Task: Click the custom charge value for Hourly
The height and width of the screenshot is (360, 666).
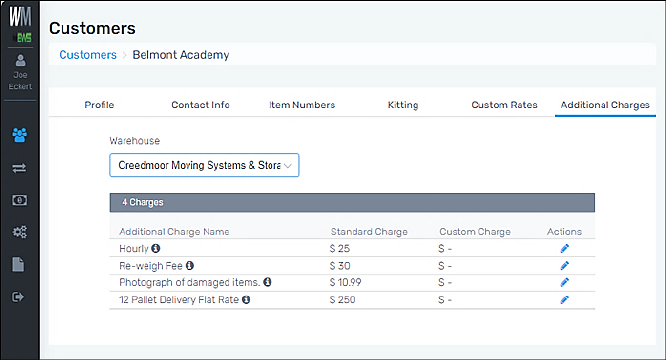Action: [x=445, y=249]
